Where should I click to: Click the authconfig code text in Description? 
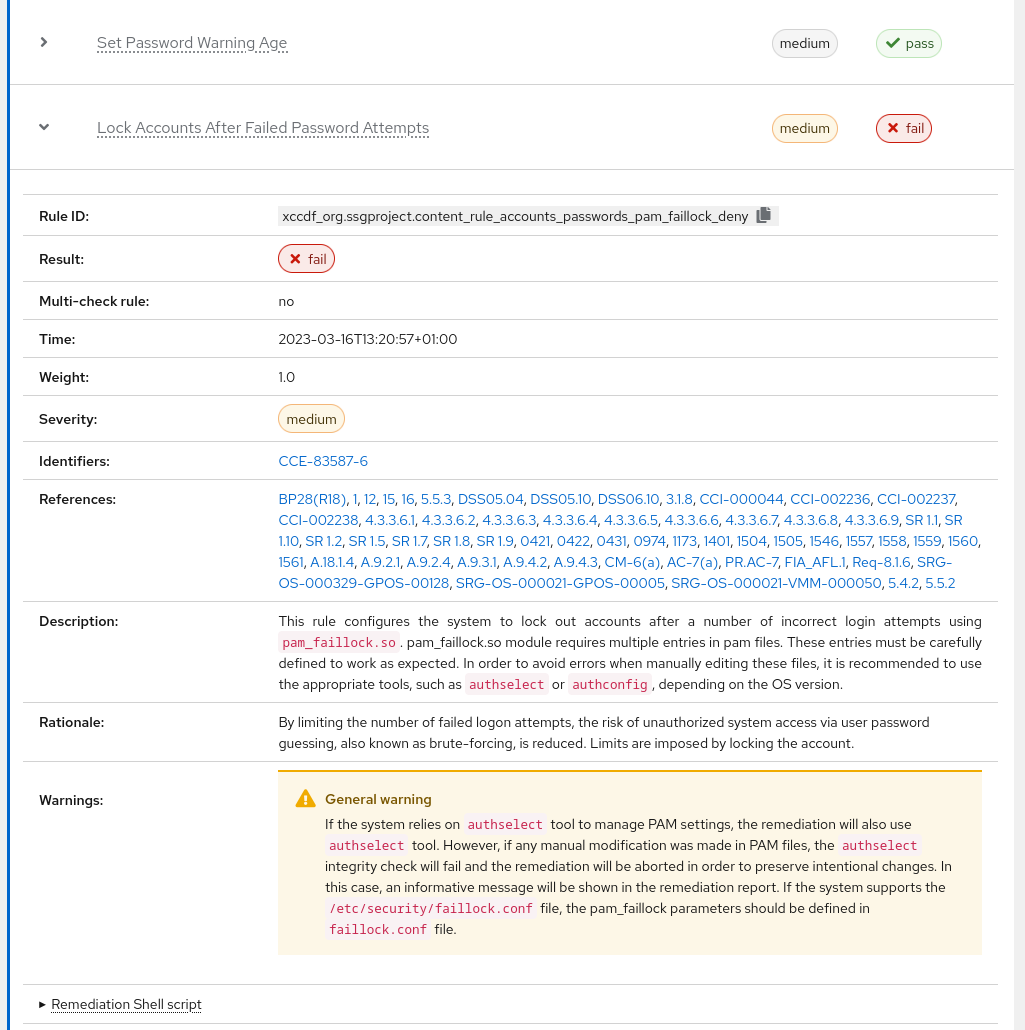point(610,684)
